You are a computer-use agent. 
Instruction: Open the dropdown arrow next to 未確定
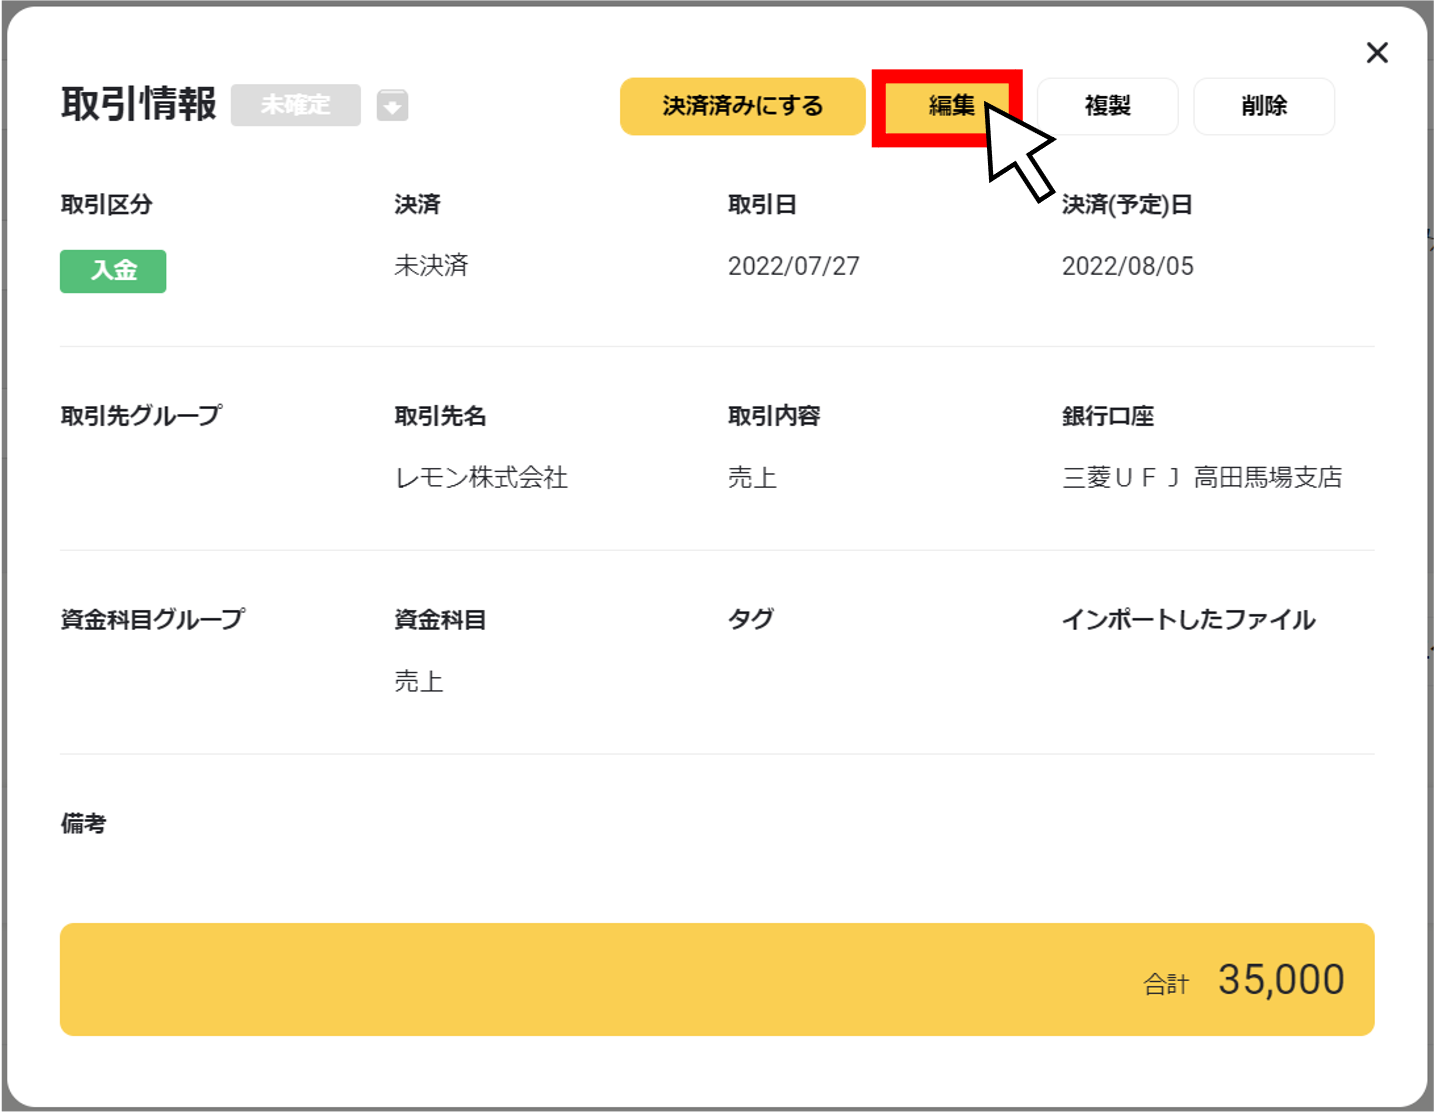click(x=392, y=105)
